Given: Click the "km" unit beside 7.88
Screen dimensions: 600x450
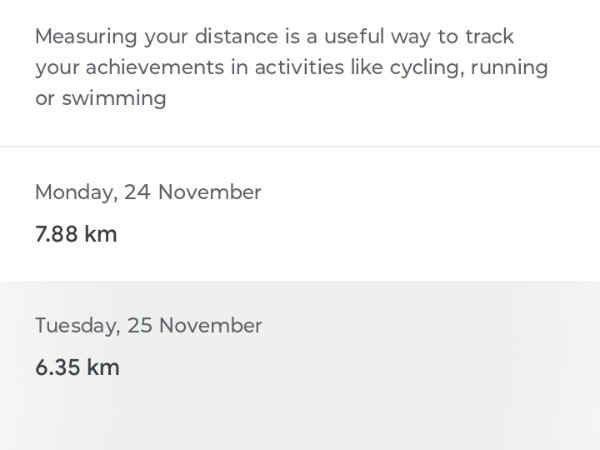Looking at the screenshot, I should (x=101, y=235).
